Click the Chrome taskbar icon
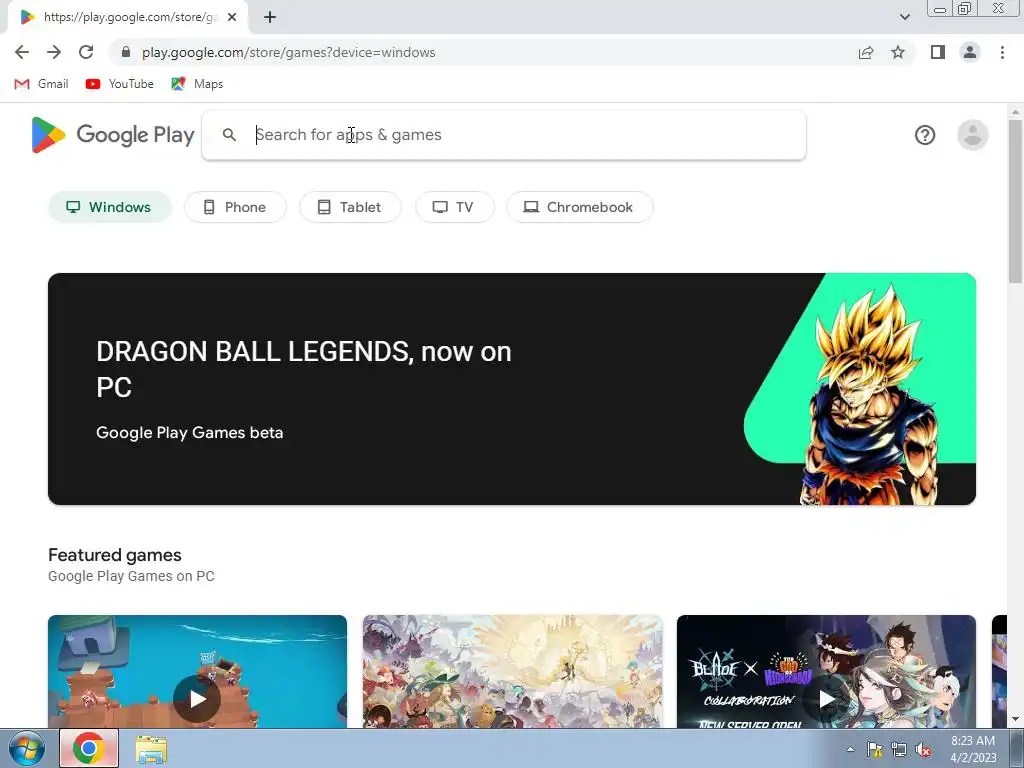This screenshot has width=1024, height=768. [89, 748]
